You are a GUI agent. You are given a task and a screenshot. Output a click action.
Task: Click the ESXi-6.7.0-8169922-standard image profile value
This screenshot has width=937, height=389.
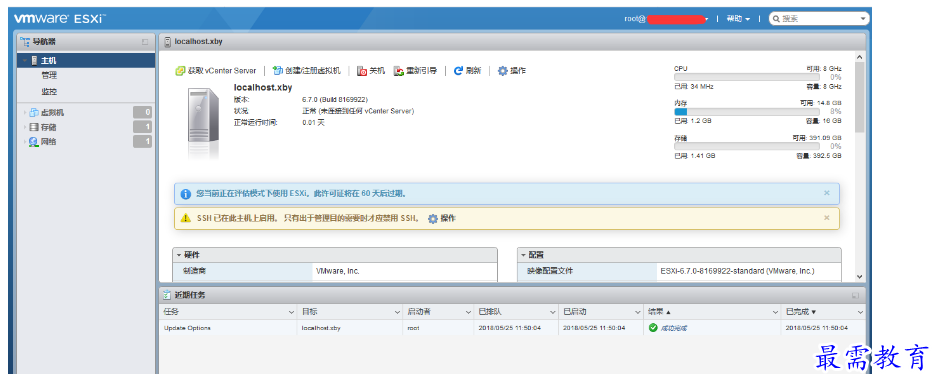click(737, 271)
